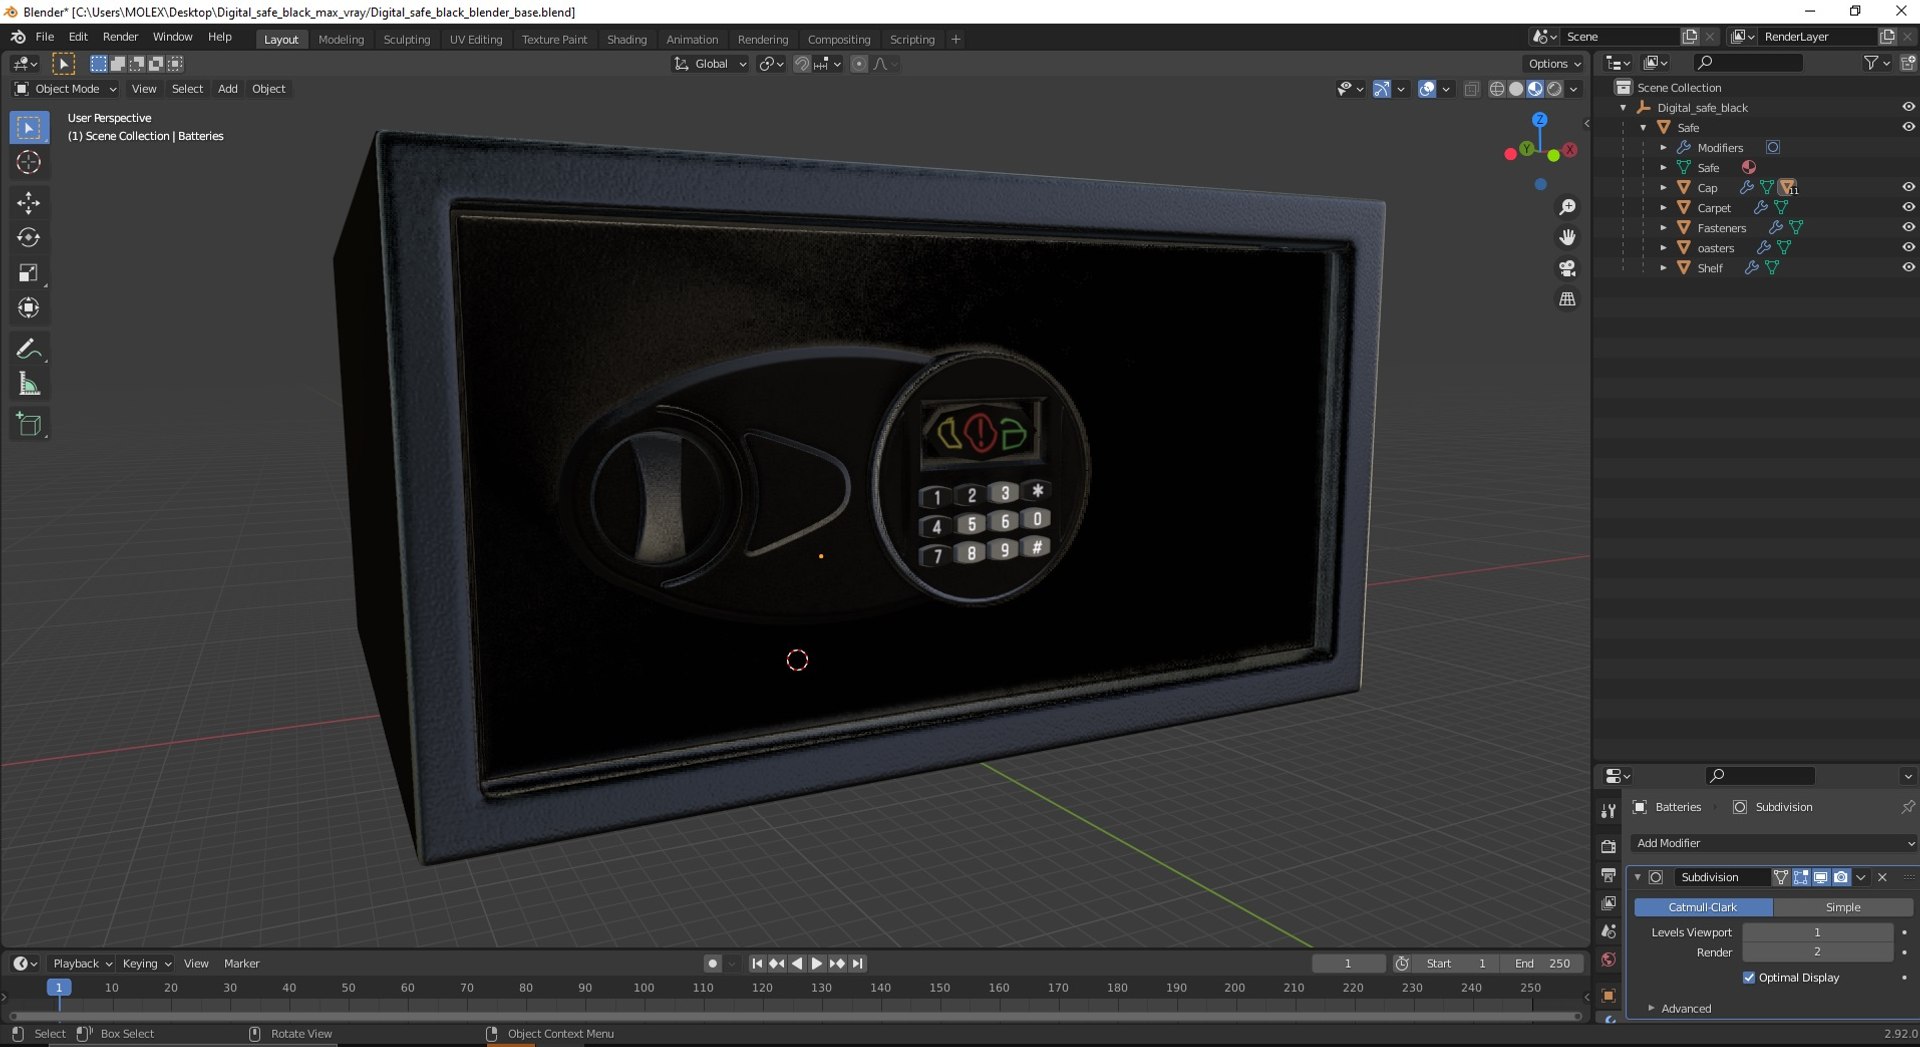Switch perspective/orthographic with the grid gizmo
The height and width of the screenshot is (1047, 1920).
pos(1567,299)
